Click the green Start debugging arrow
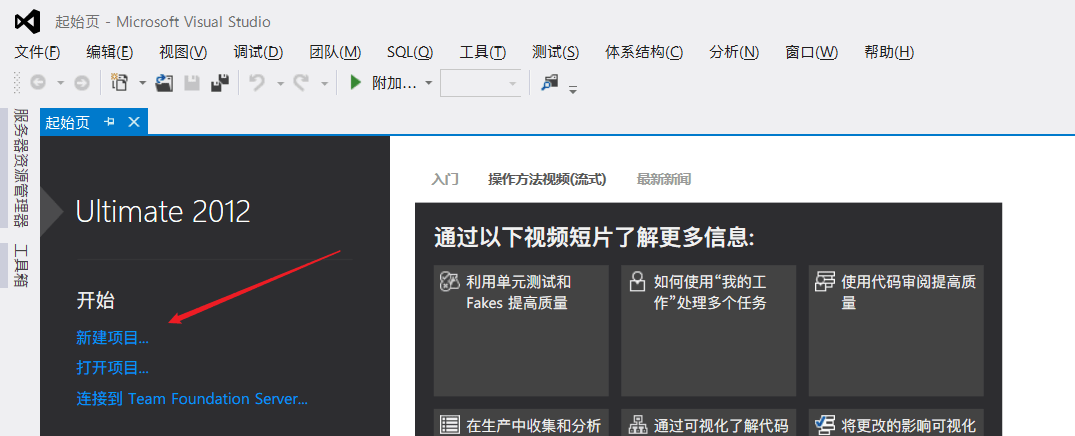Image resolution: width=1075 pixels, height=436 pixels. 355,84
